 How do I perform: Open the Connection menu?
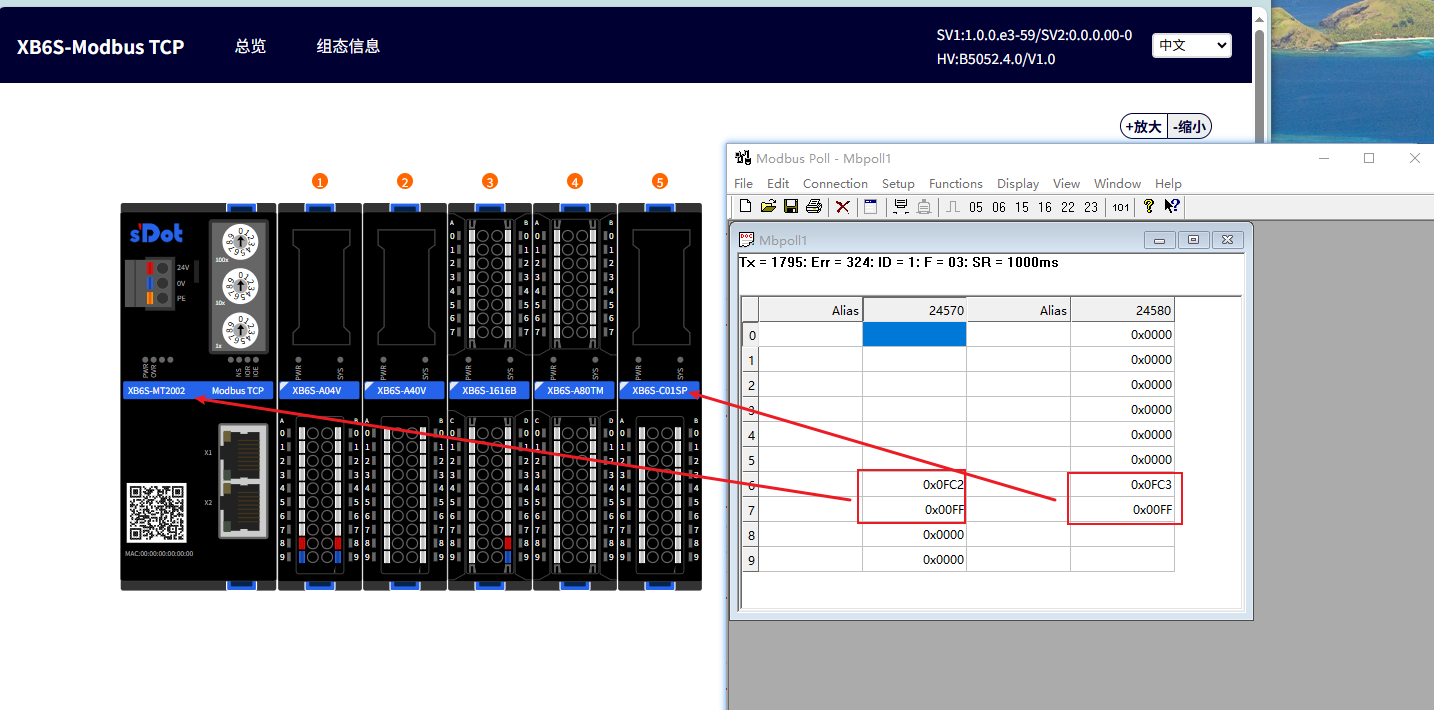coord(835,183)
